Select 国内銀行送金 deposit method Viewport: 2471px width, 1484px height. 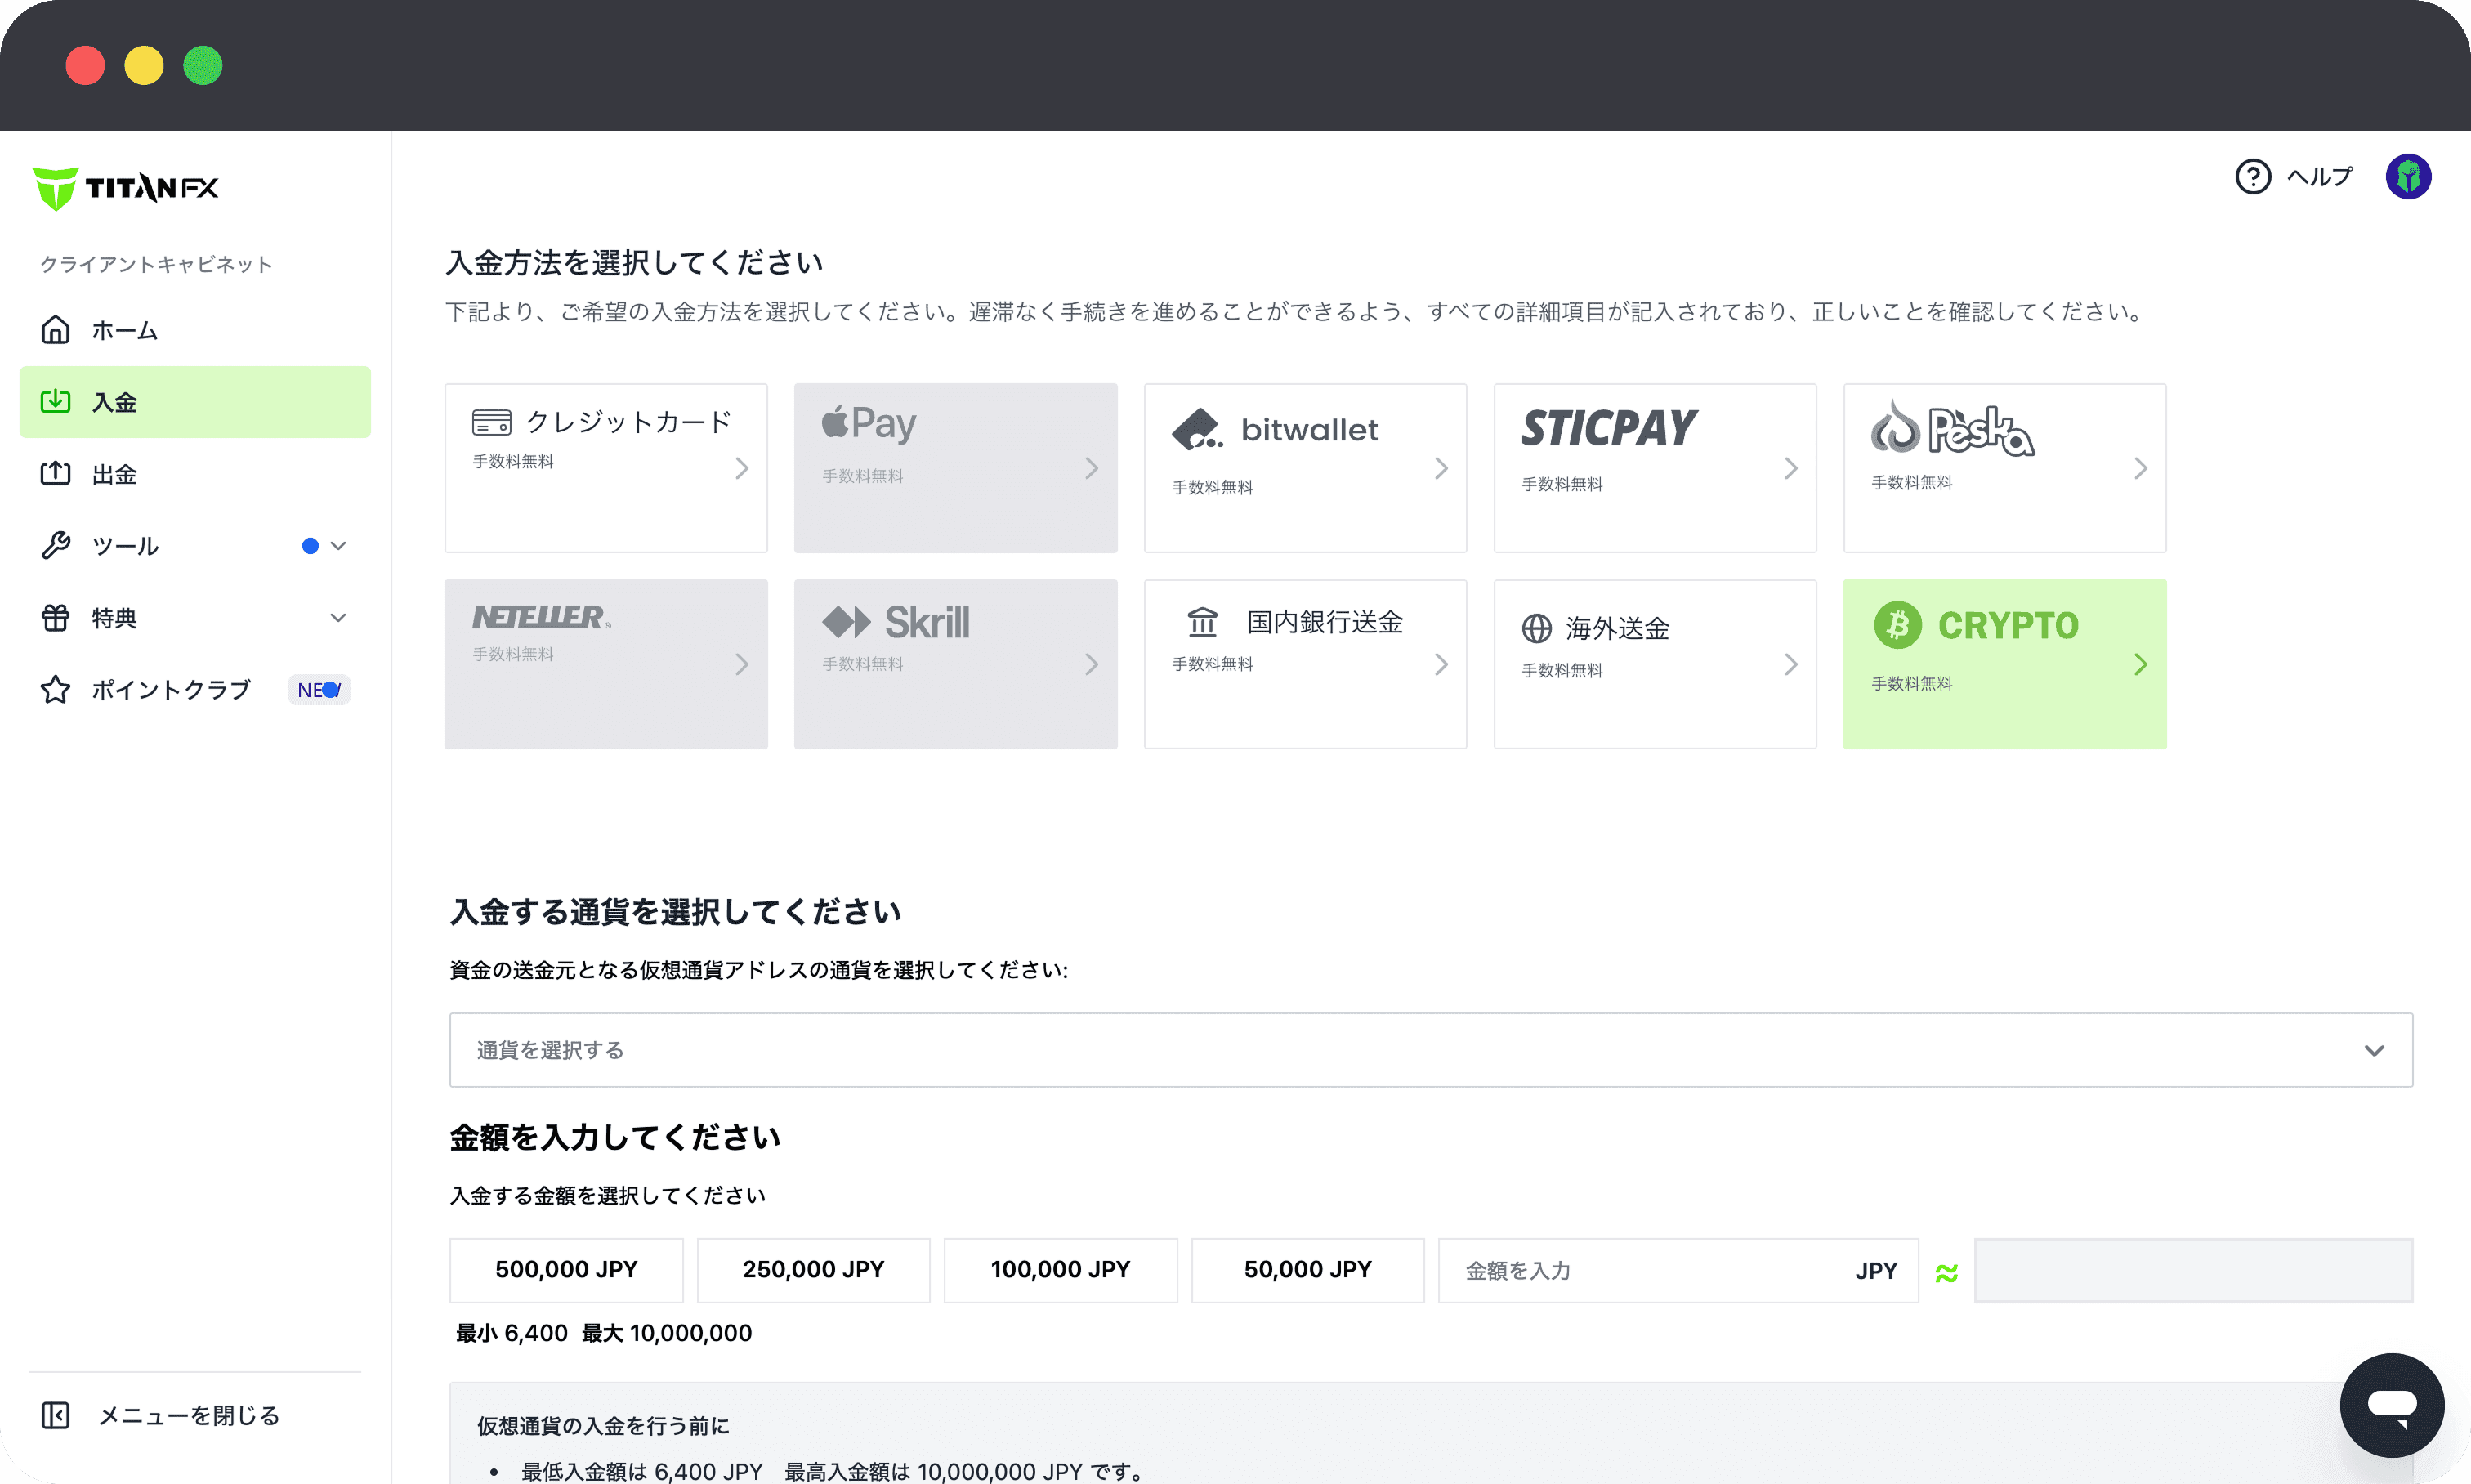[1305, 664]
